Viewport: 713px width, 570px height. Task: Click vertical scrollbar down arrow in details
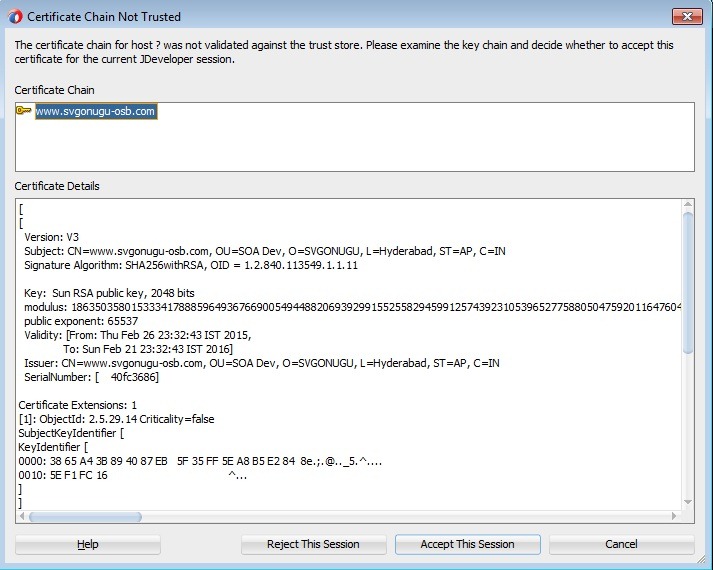(688, 502)
